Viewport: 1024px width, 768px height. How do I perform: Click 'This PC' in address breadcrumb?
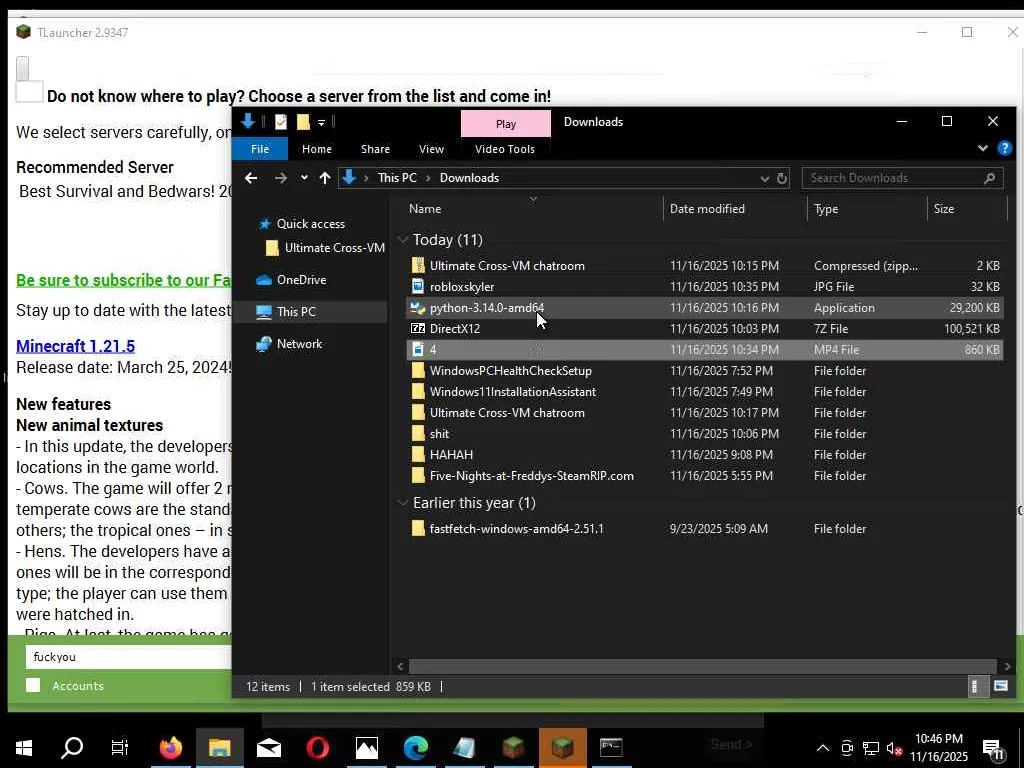tap(397, 178)
